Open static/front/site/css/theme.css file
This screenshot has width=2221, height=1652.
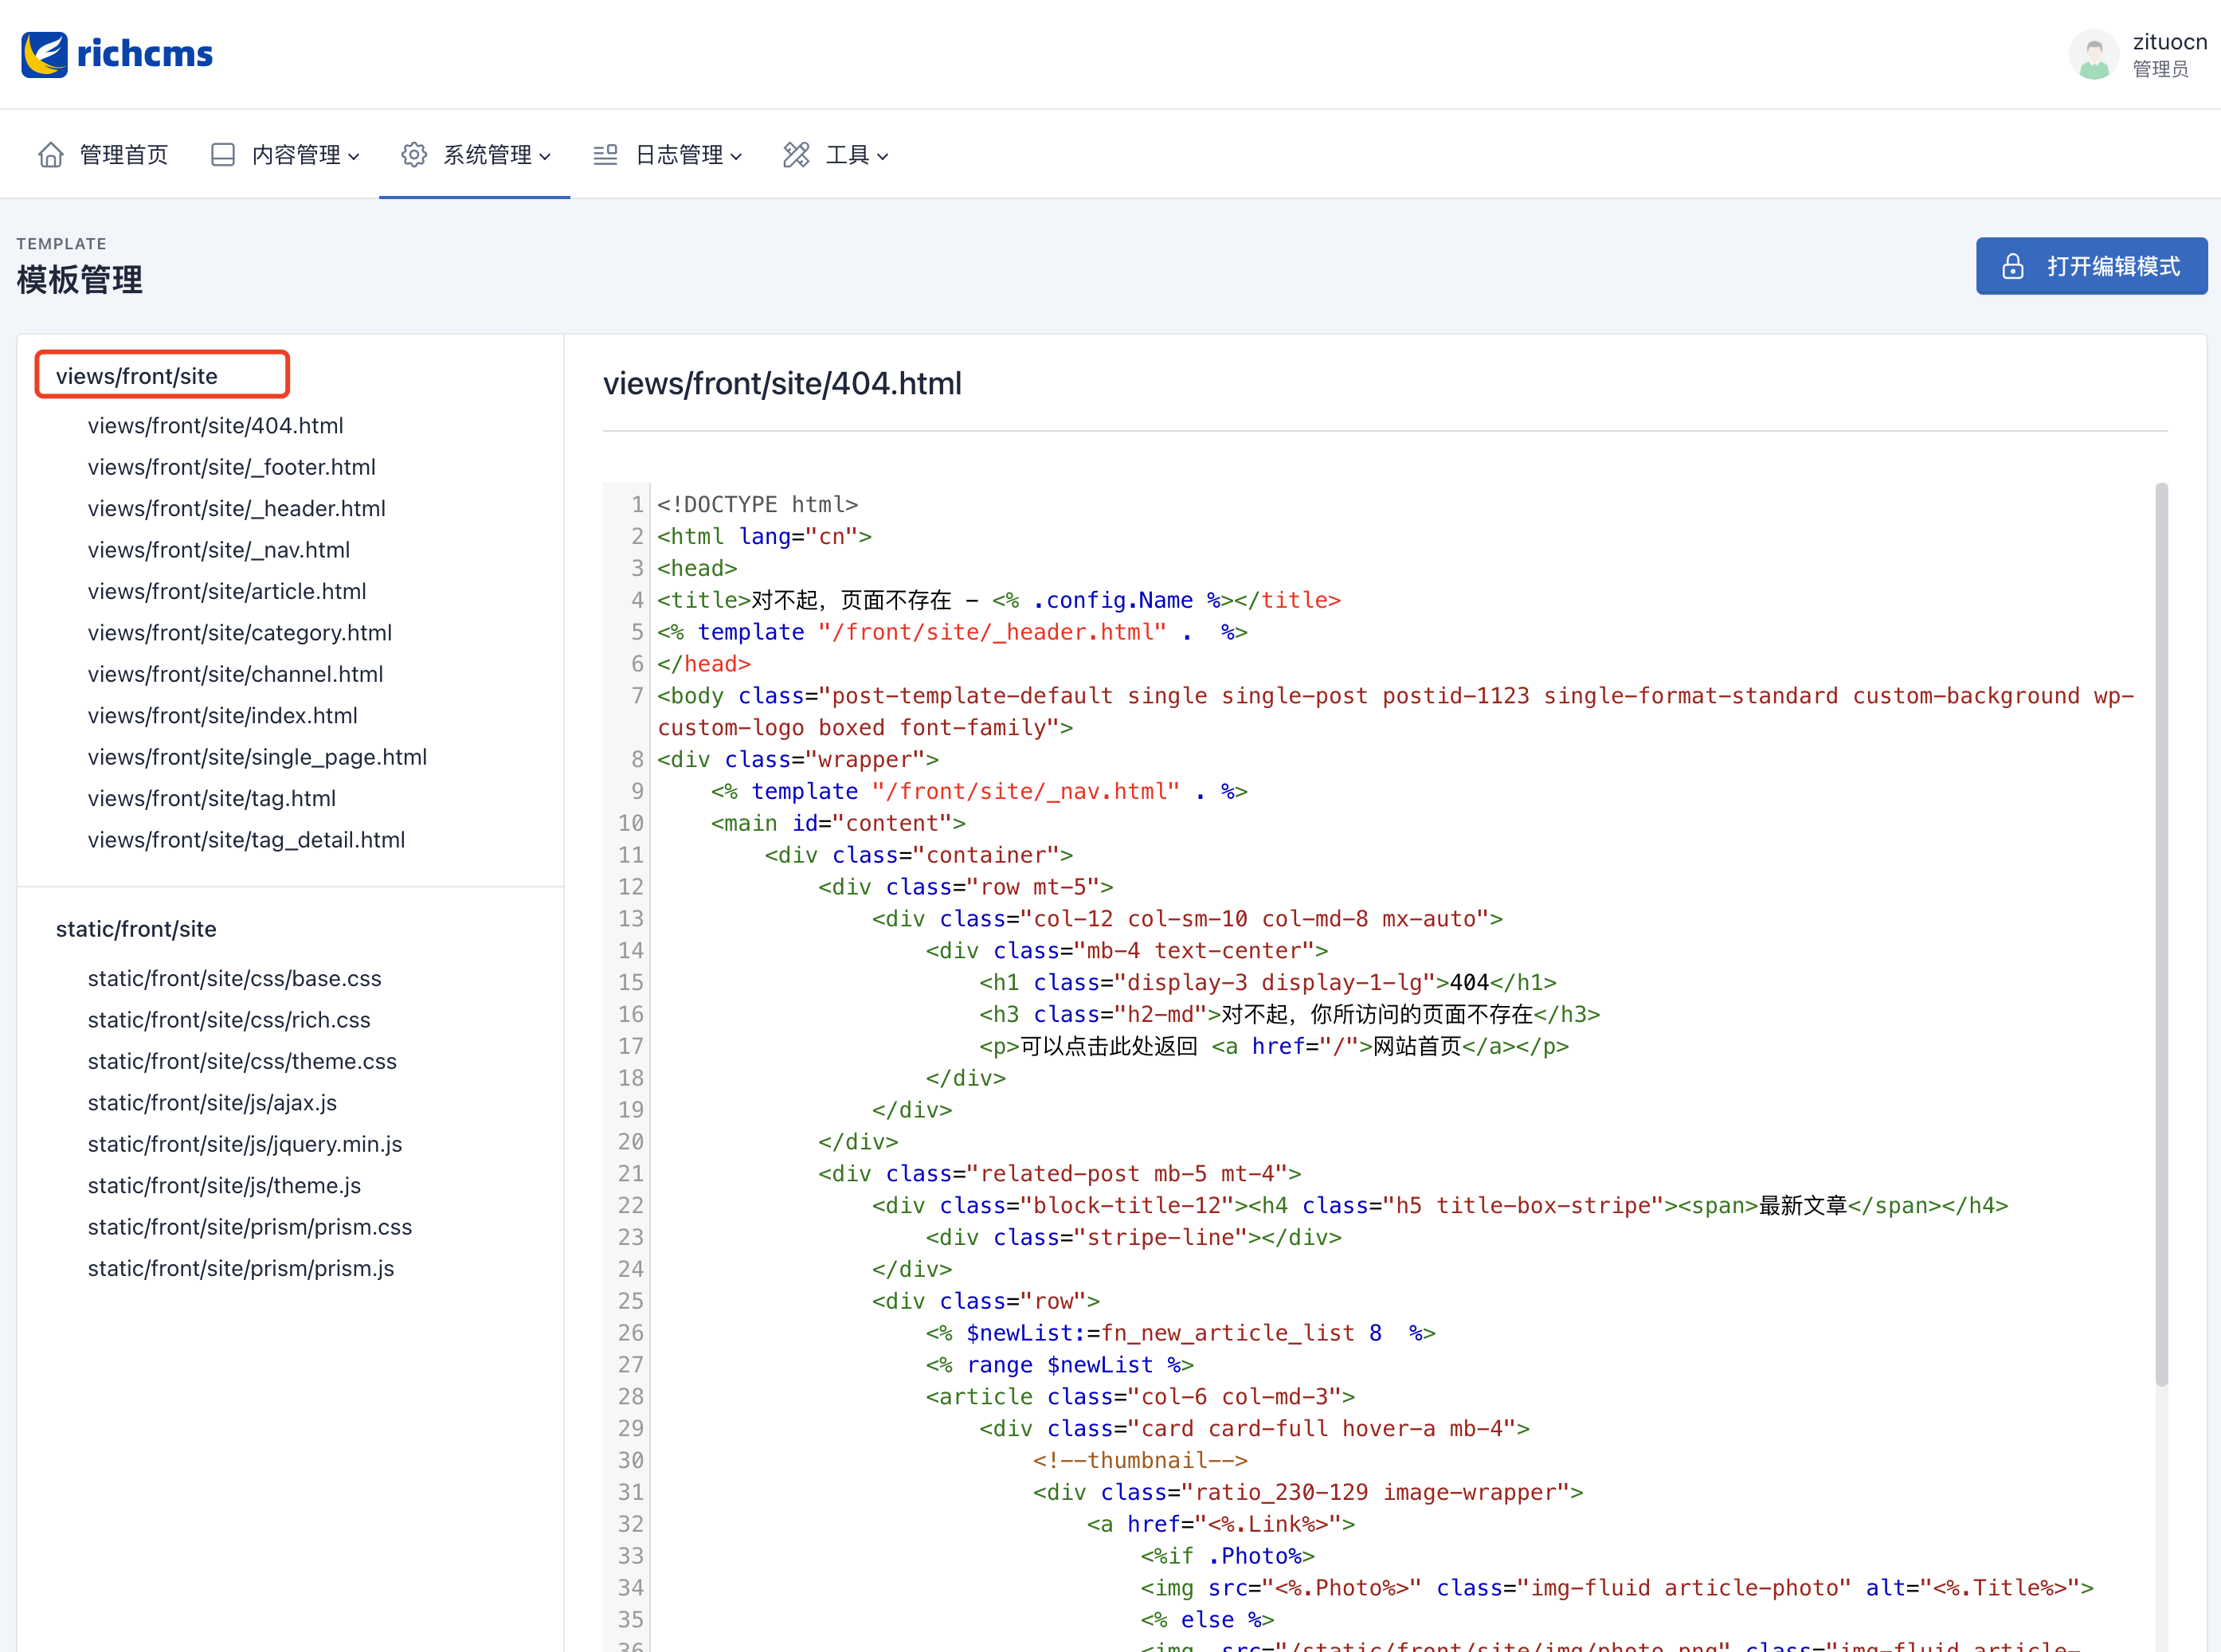242,1061
